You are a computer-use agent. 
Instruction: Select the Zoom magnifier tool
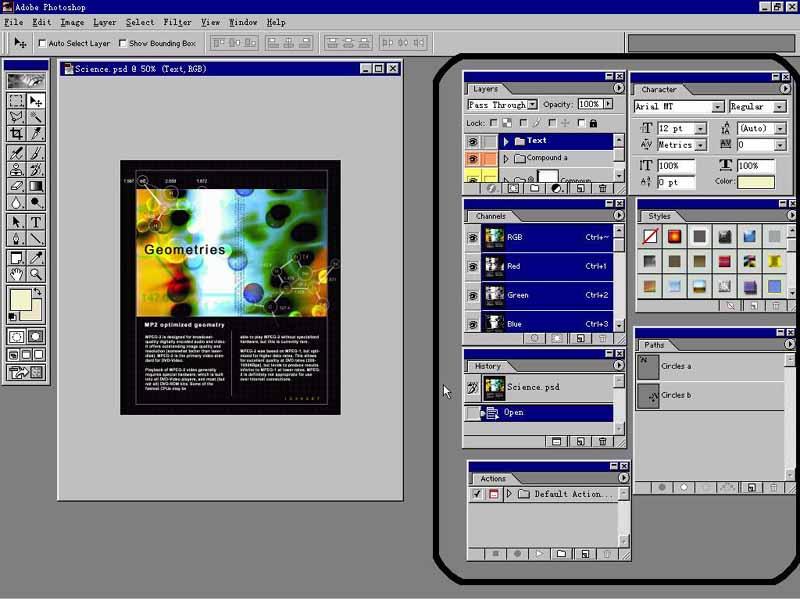[36, 274]
